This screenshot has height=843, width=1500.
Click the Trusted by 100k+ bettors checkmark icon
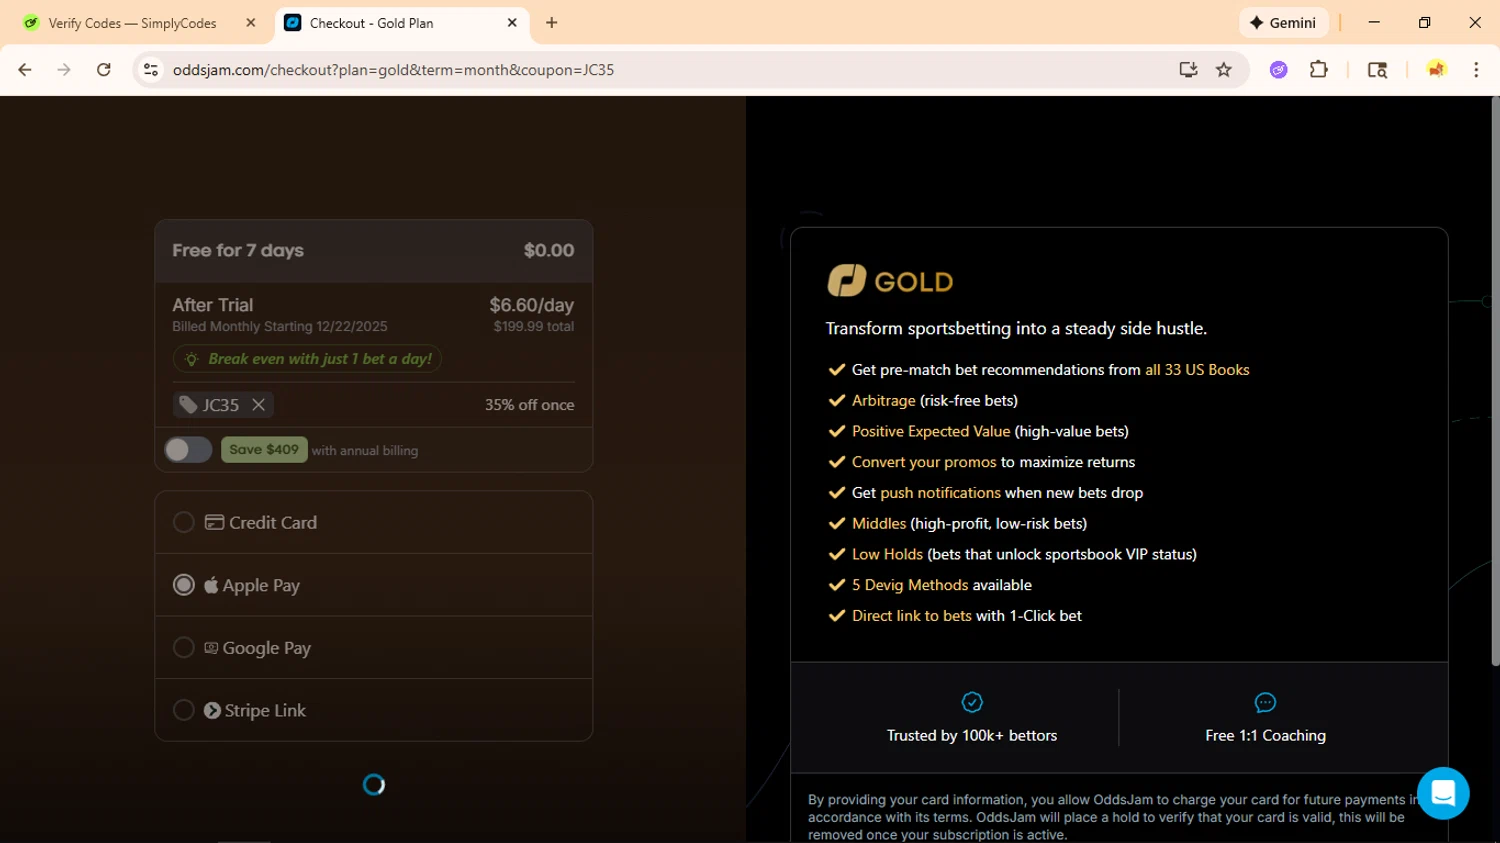972,702
